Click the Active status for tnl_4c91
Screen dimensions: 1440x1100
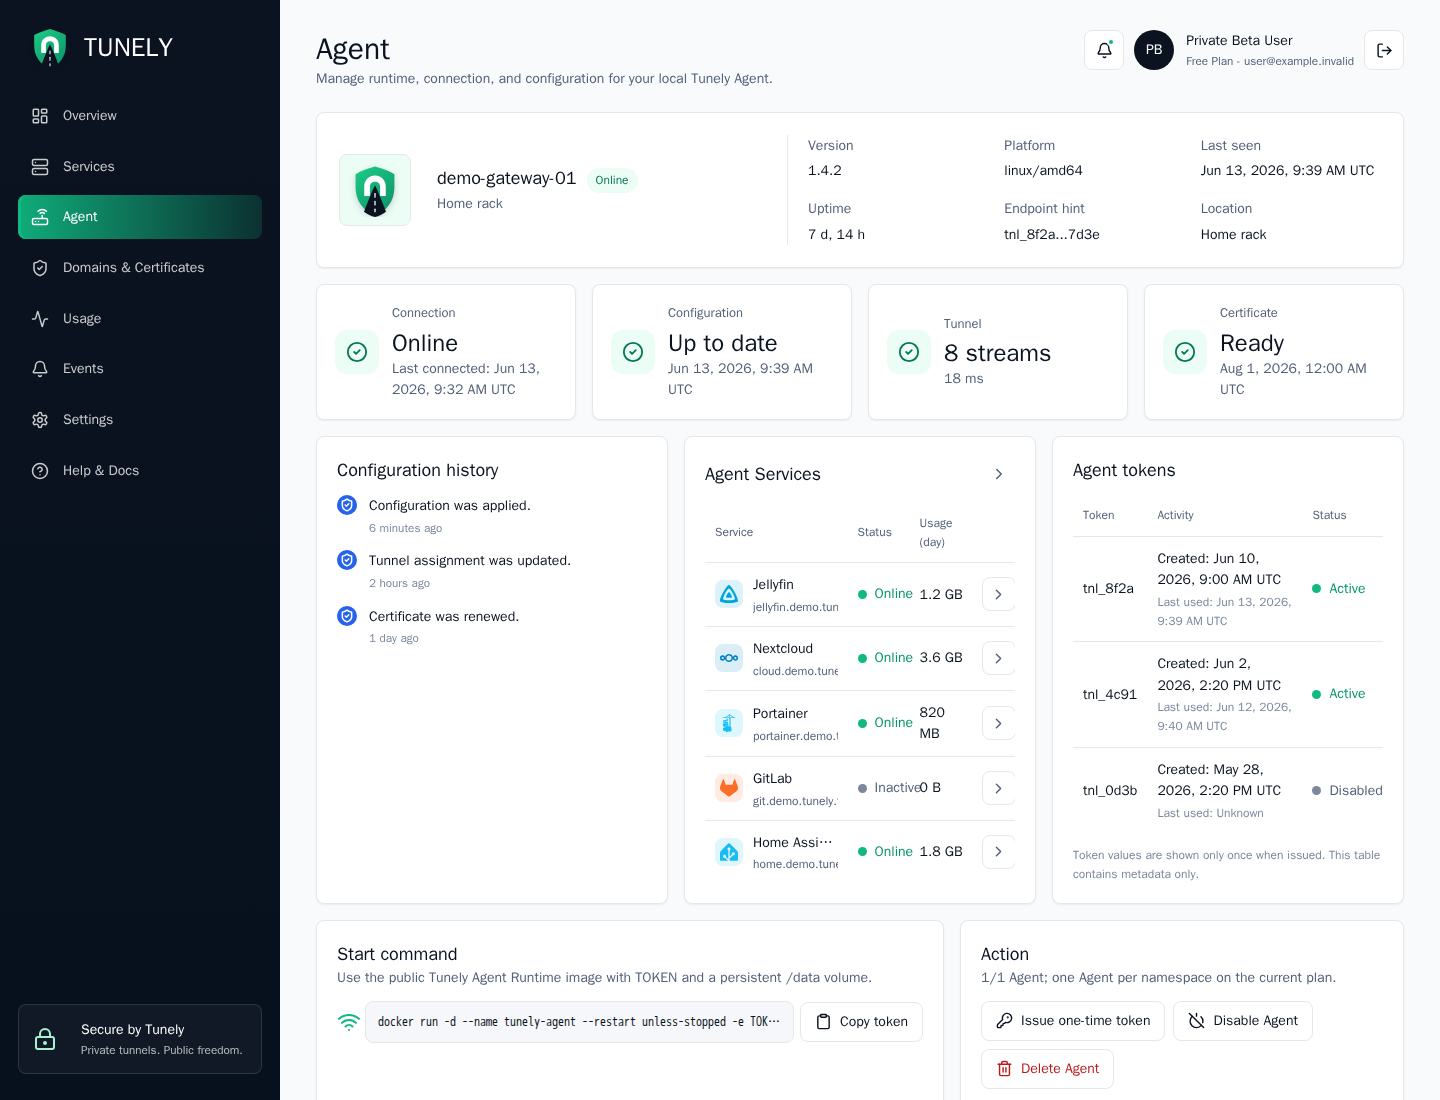[x=1339, y=694]
